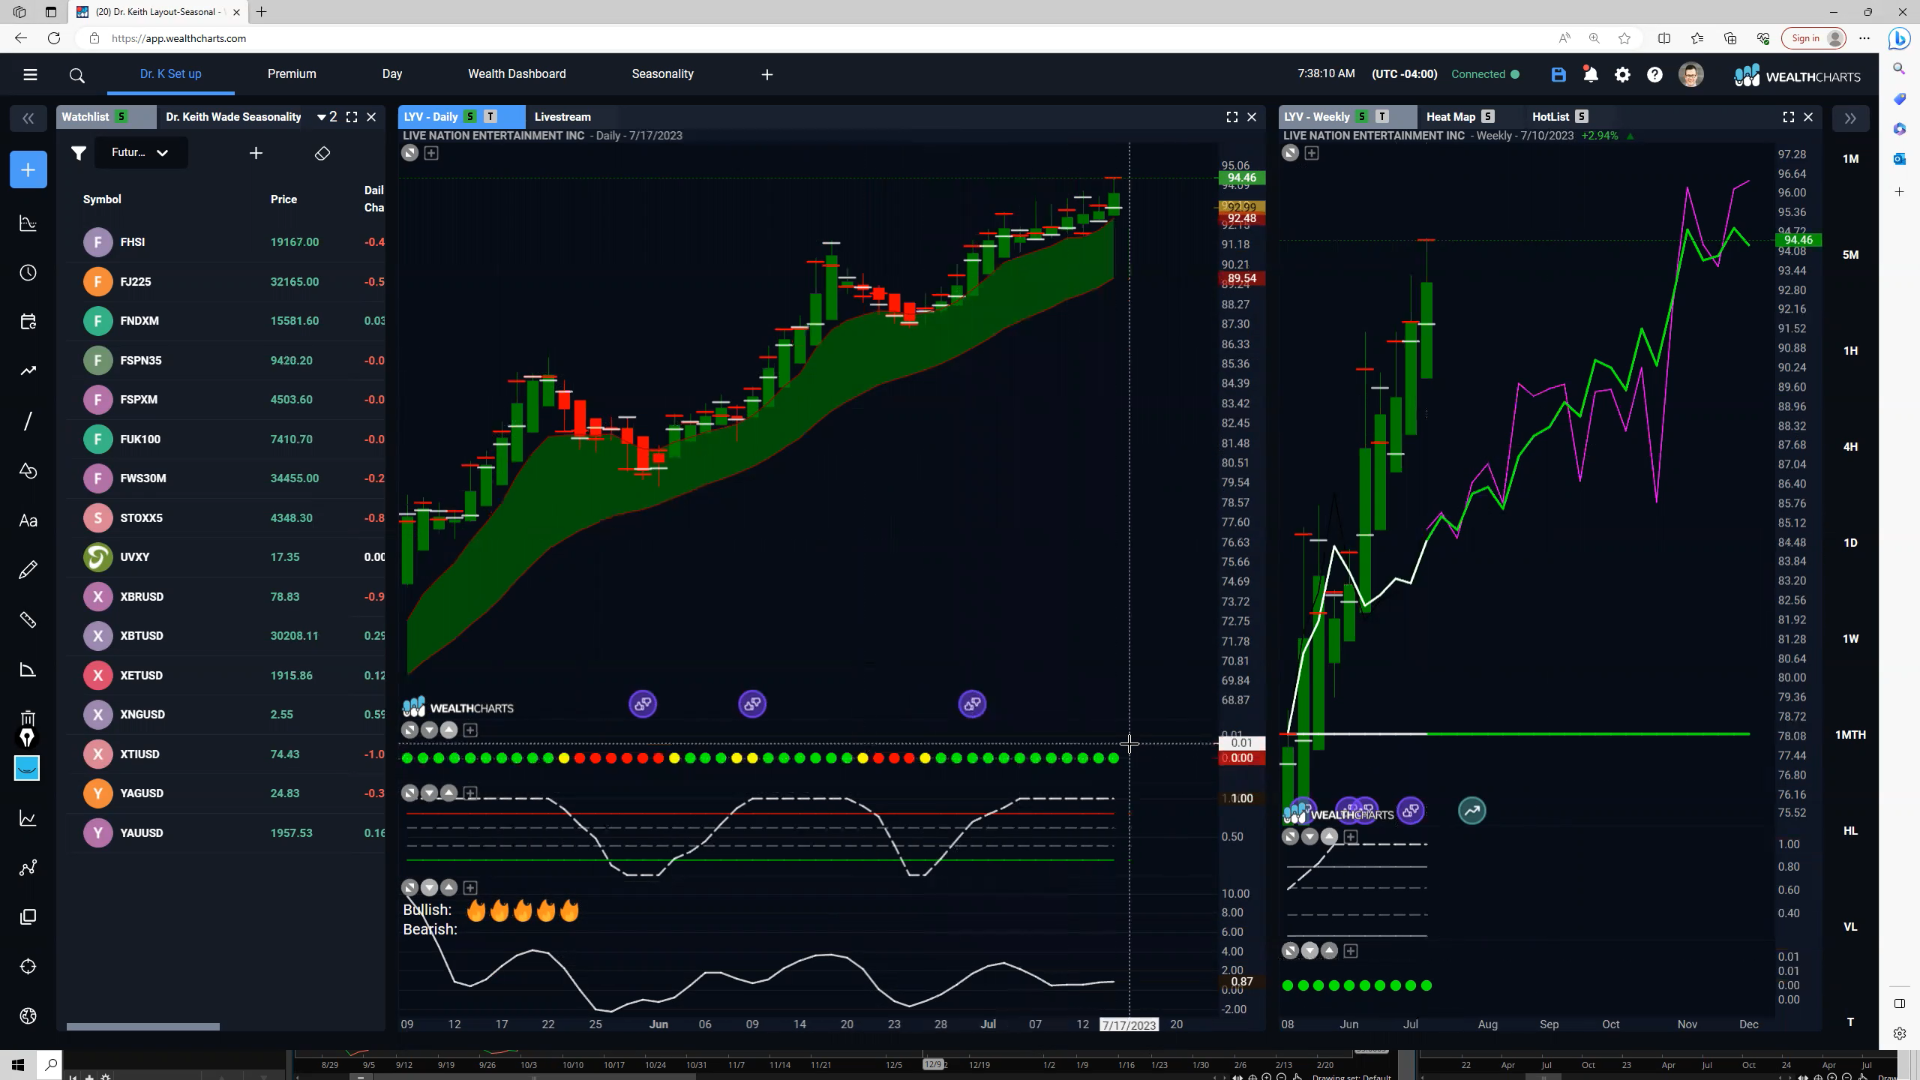Click the clock icon in left sidebar
Screen dimensions: 1920x1080
(x=28, y=273)
